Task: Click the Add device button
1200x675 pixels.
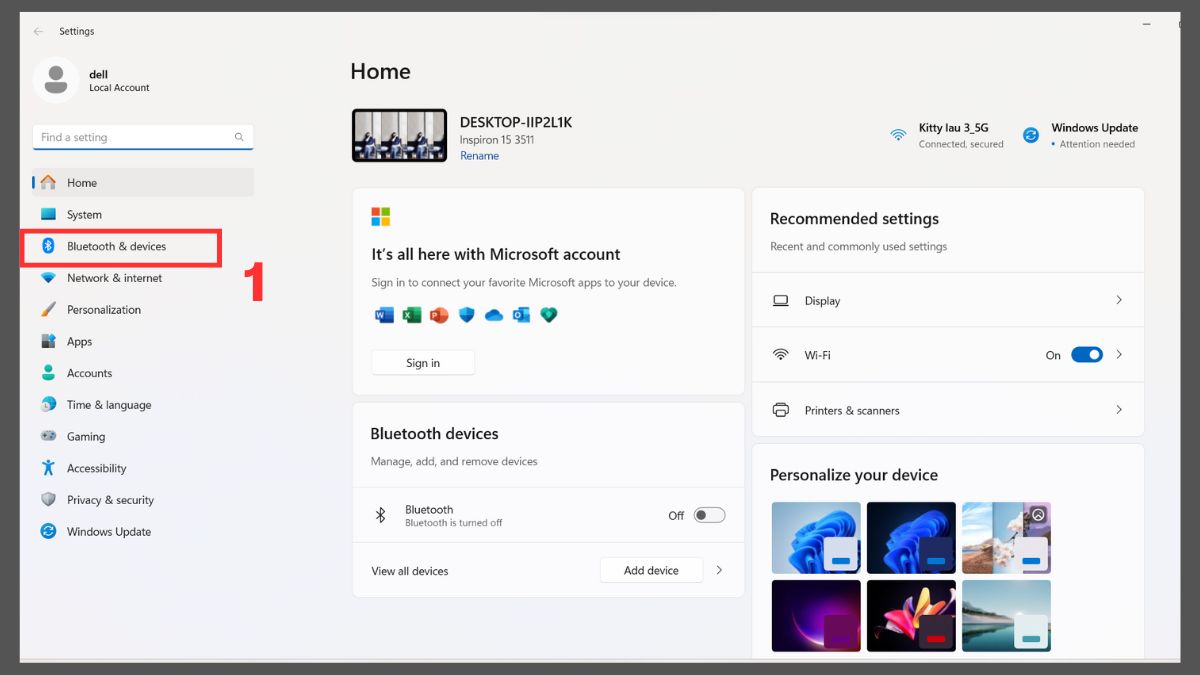Action: 651,570
